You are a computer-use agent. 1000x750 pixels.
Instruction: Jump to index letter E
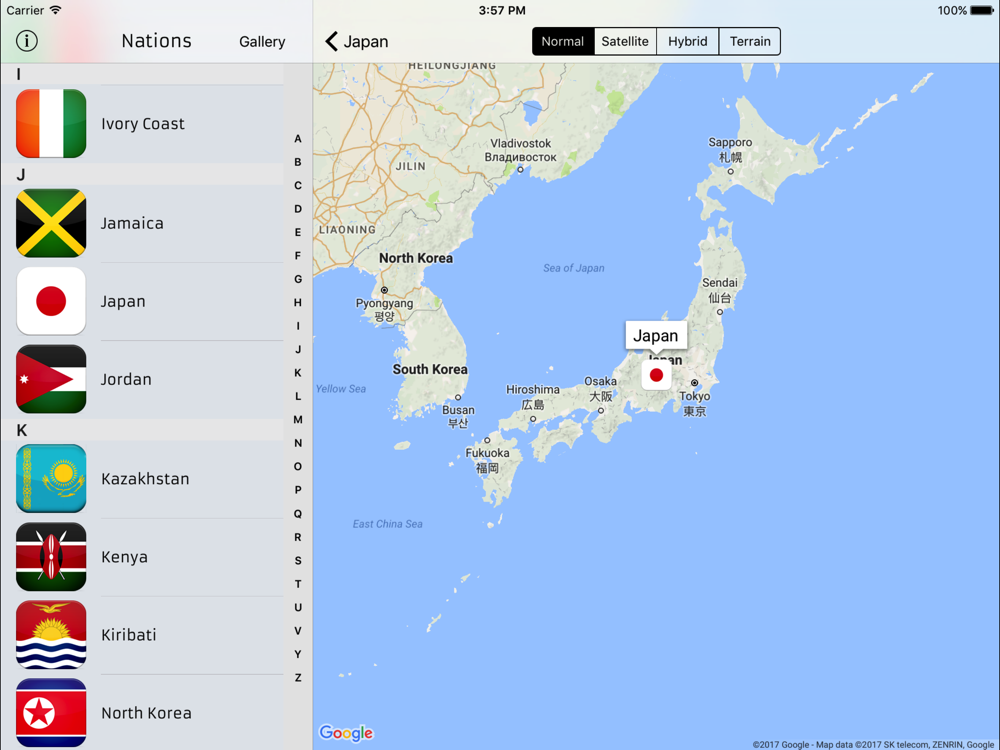298,232
